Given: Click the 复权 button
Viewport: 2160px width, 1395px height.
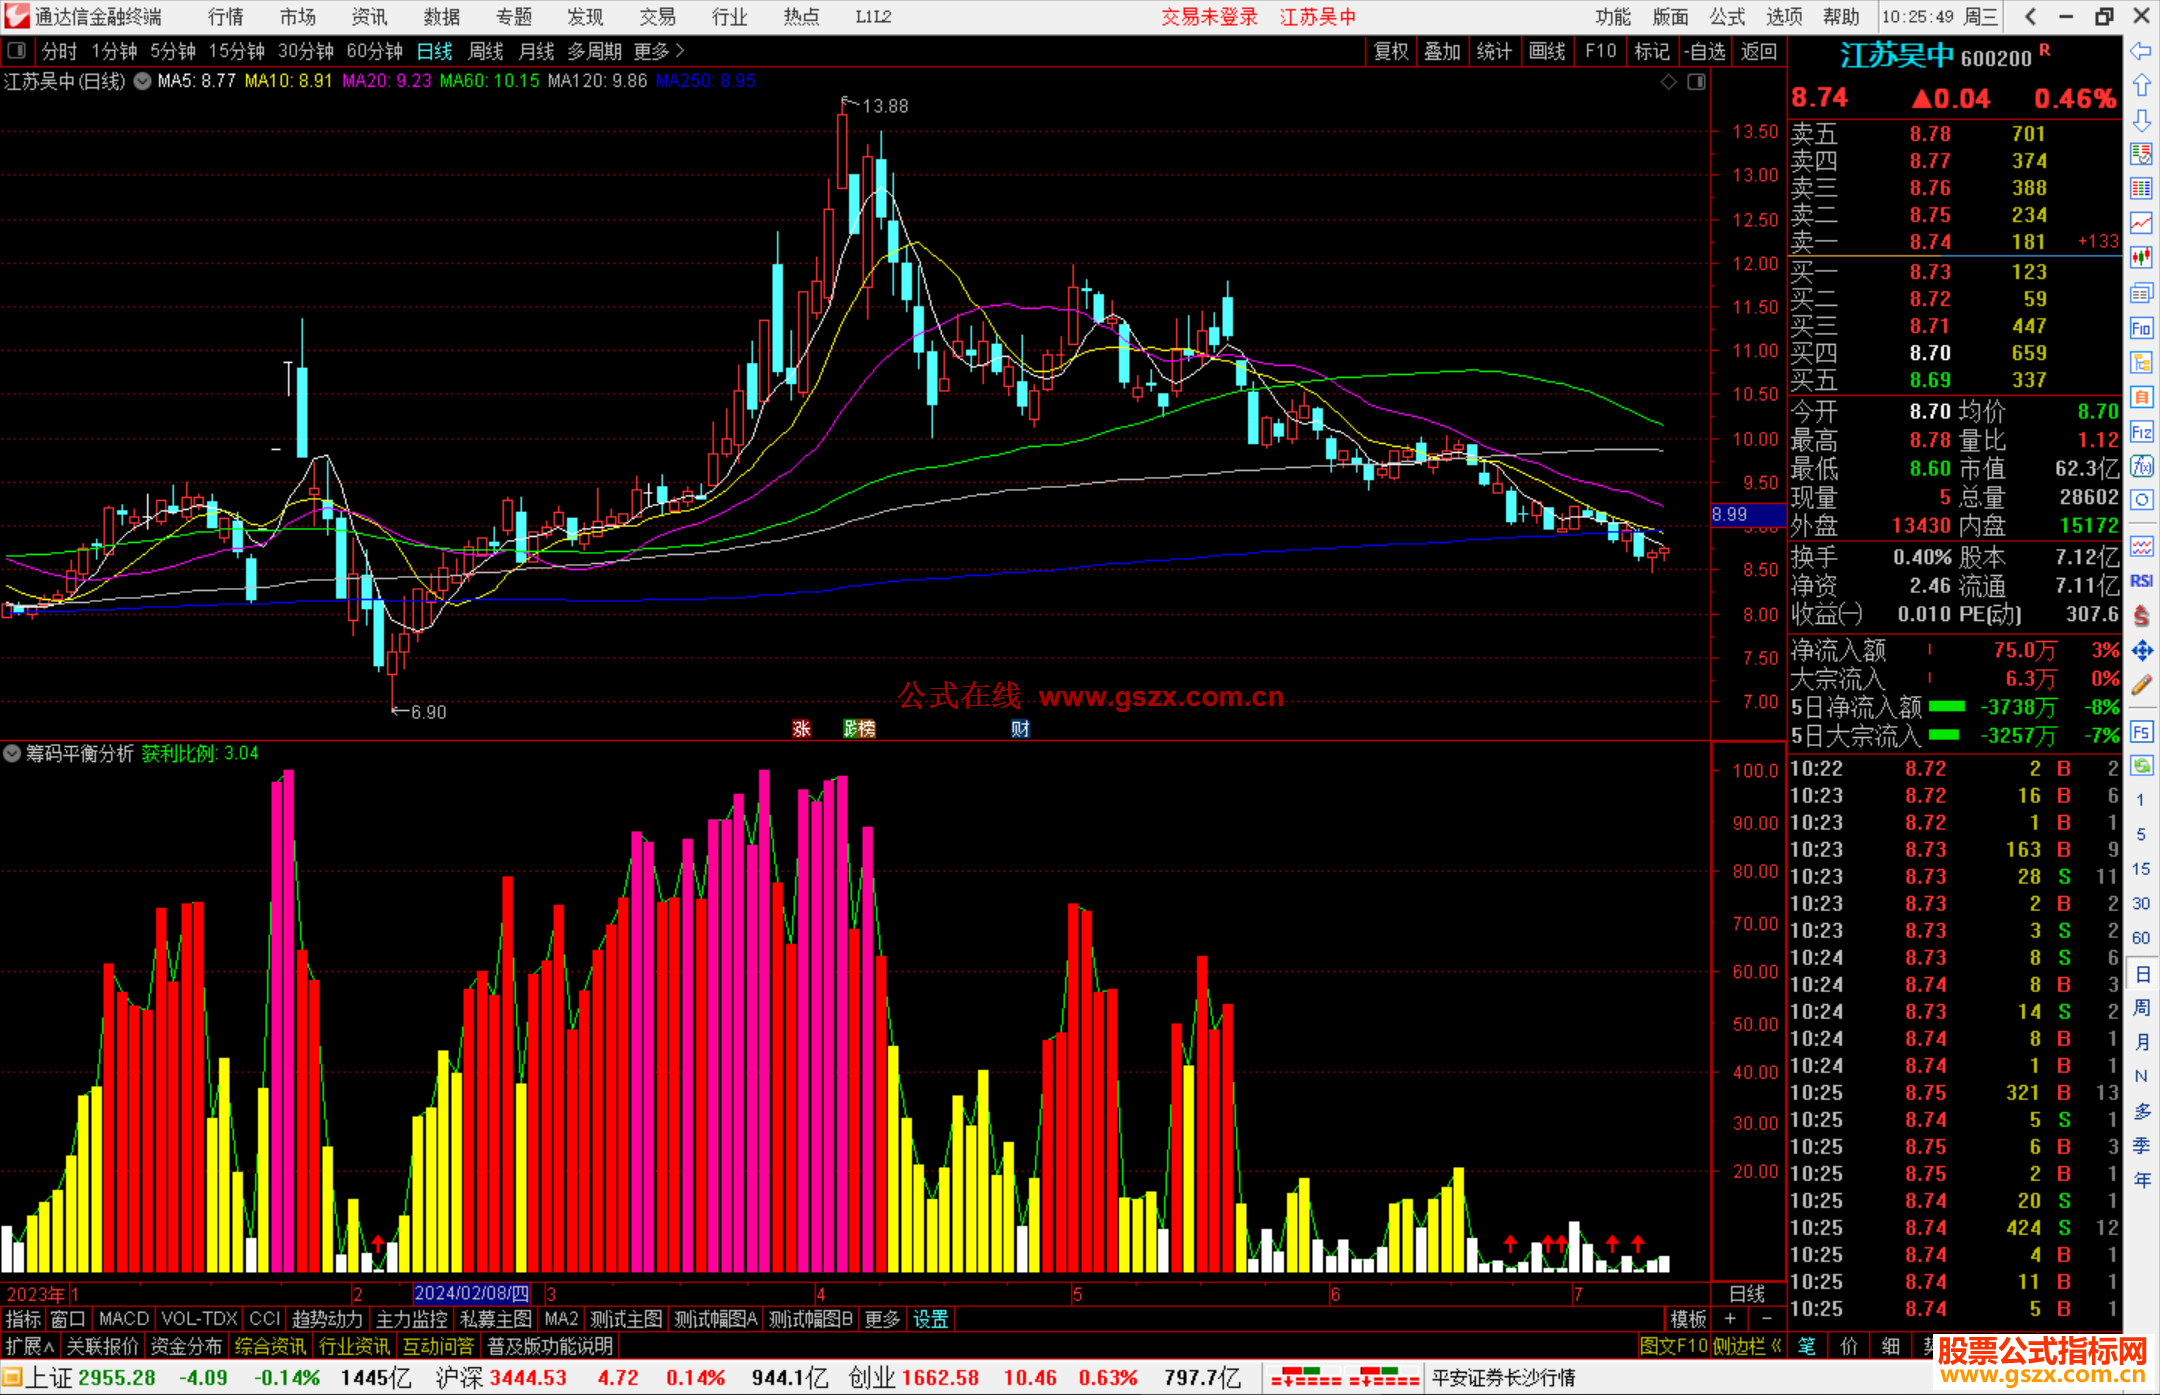Looking at the screenshot, I should 1391,51.
